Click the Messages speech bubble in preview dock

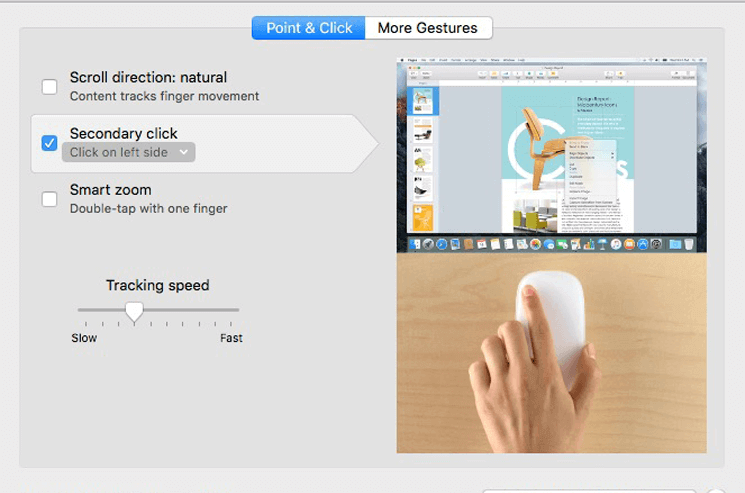tap(549, 244)
